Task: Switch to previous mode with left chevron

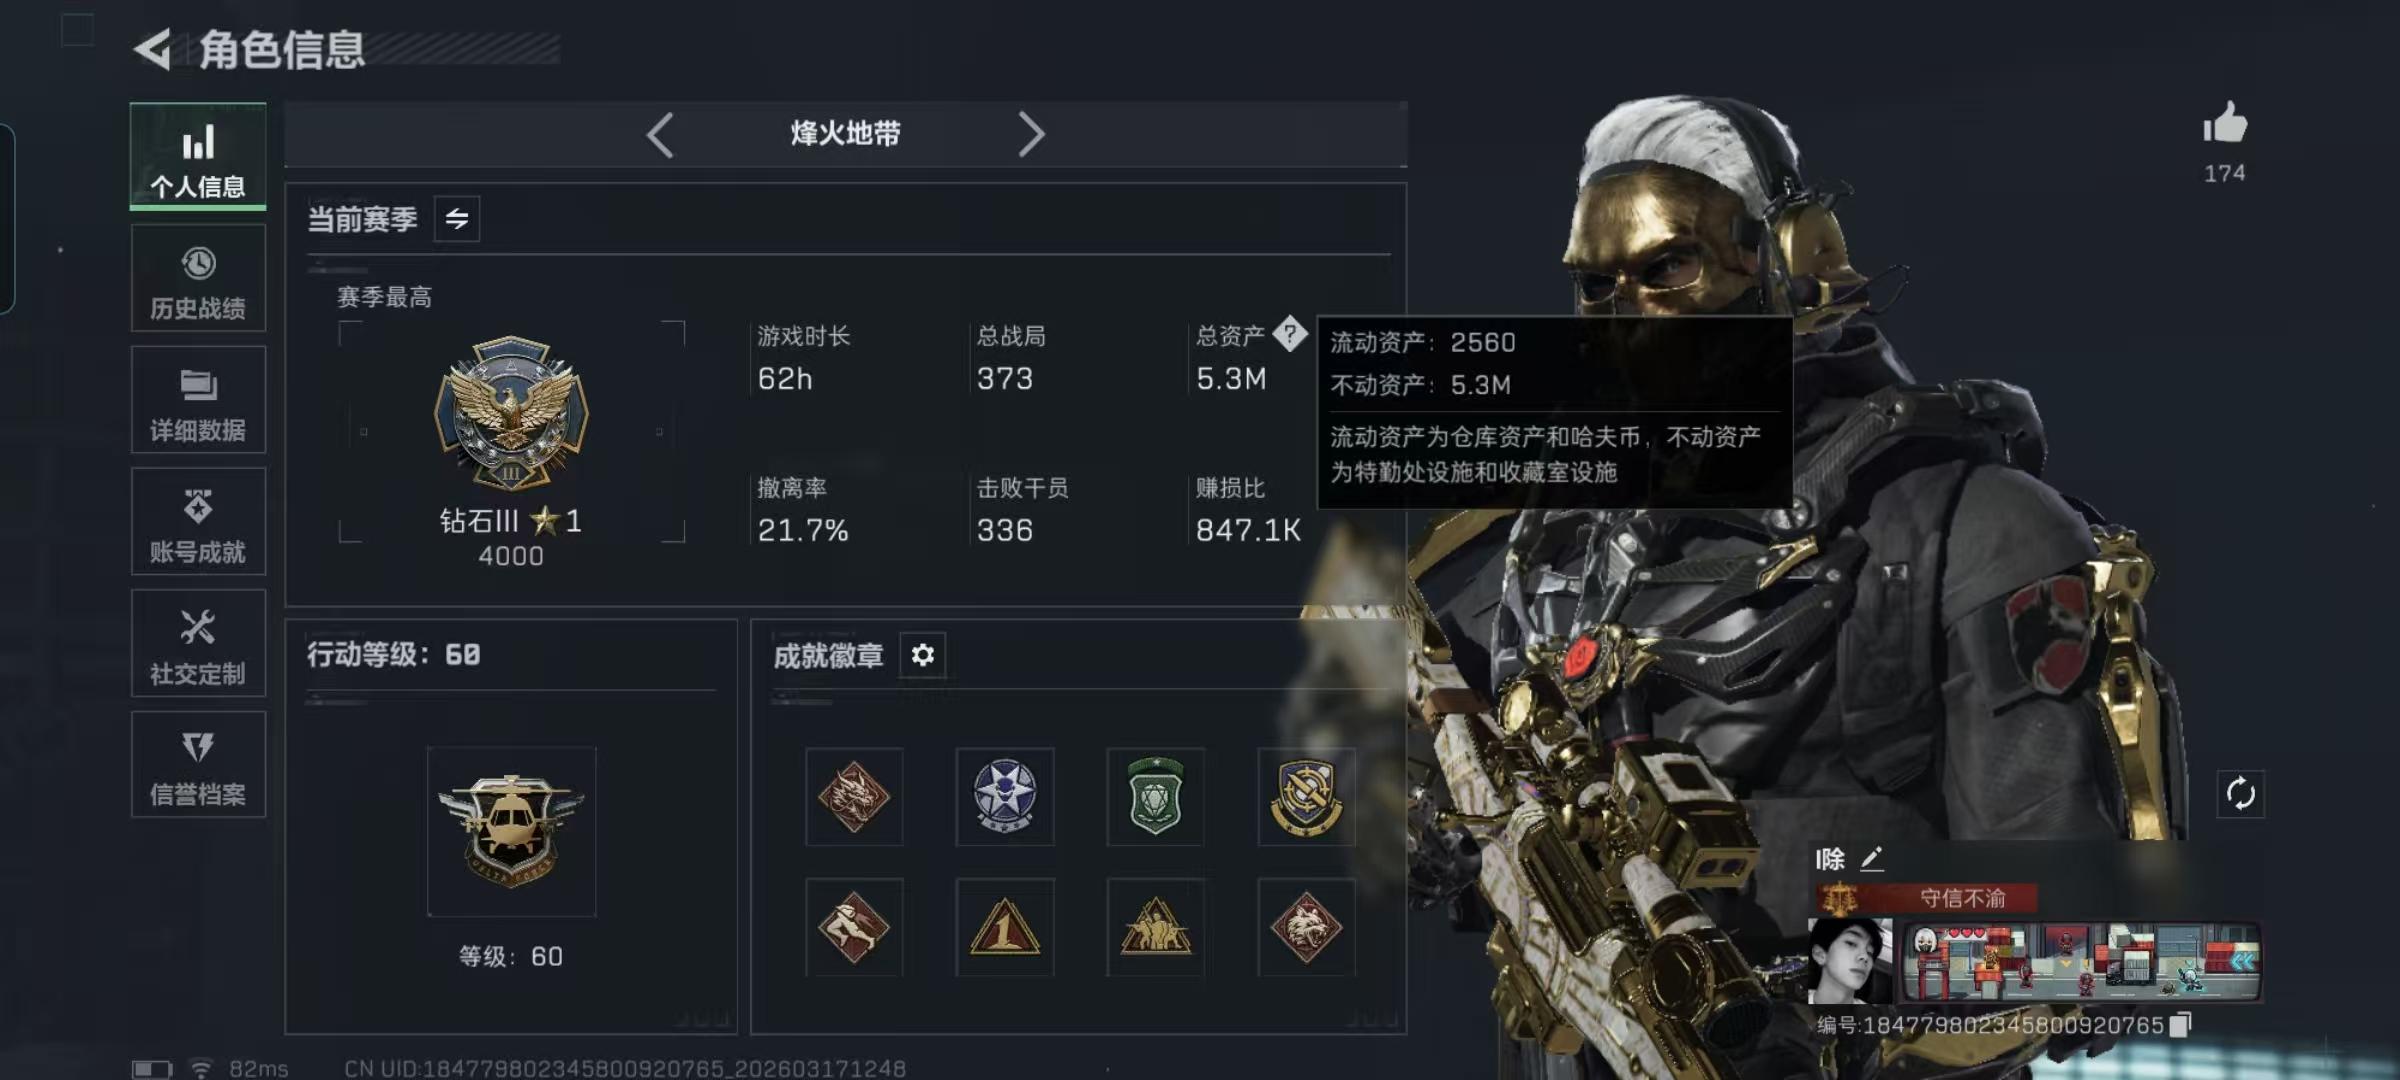Action: pos(660,134)
